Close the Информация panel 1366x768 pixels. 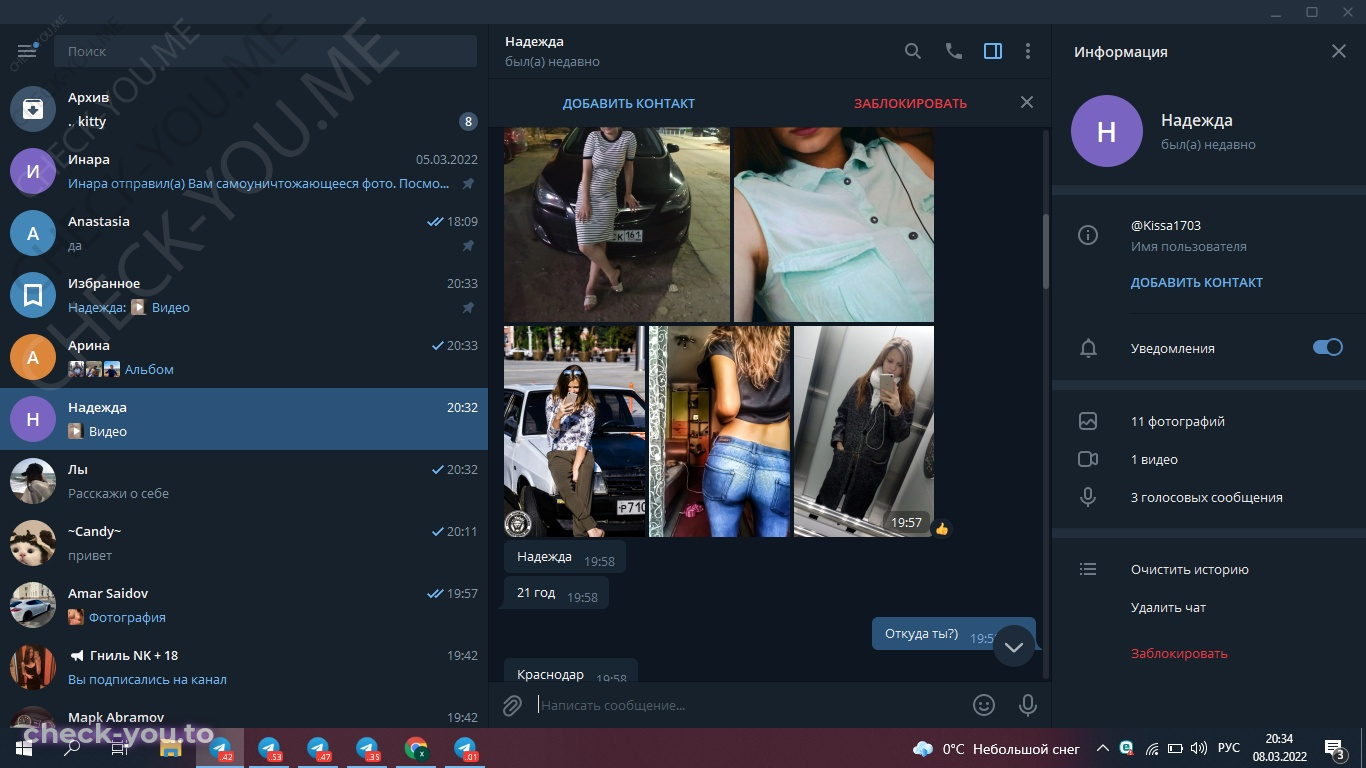point(1339,51)
